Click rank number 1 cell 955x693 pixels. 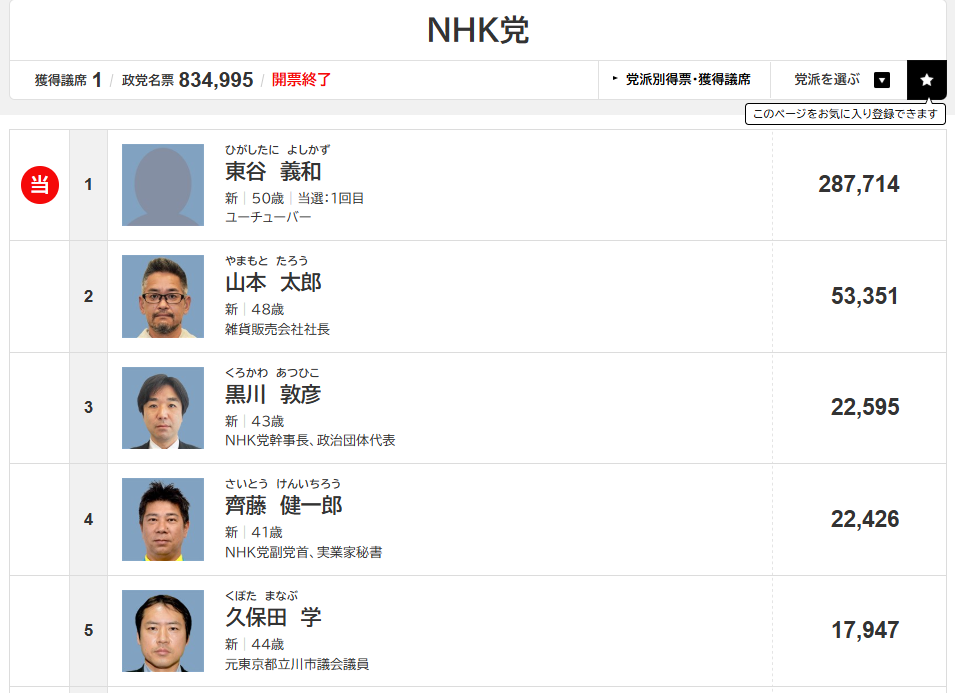tap(88, 185)
